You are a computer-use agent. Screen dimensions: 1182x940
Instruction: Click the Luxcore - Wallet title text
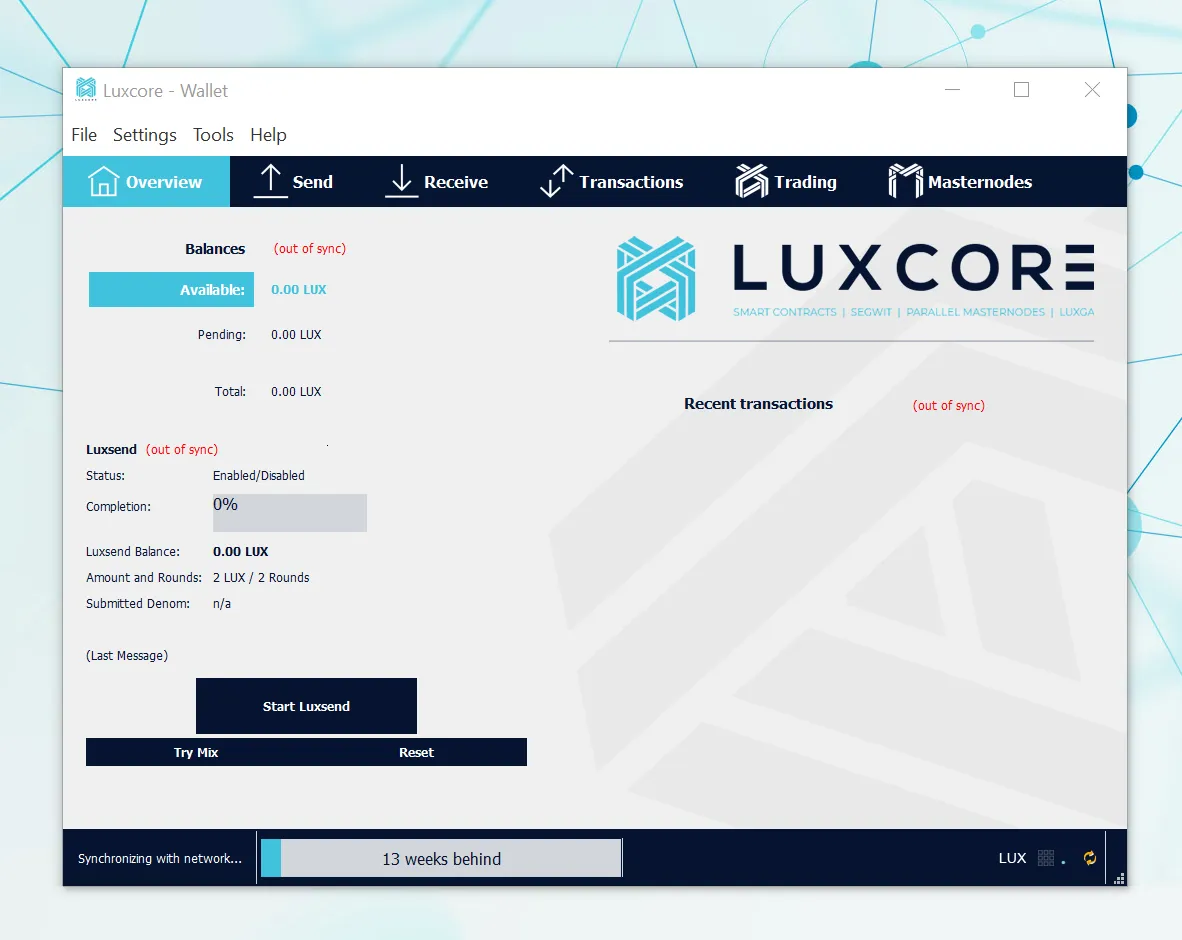(x=165, y=90)
